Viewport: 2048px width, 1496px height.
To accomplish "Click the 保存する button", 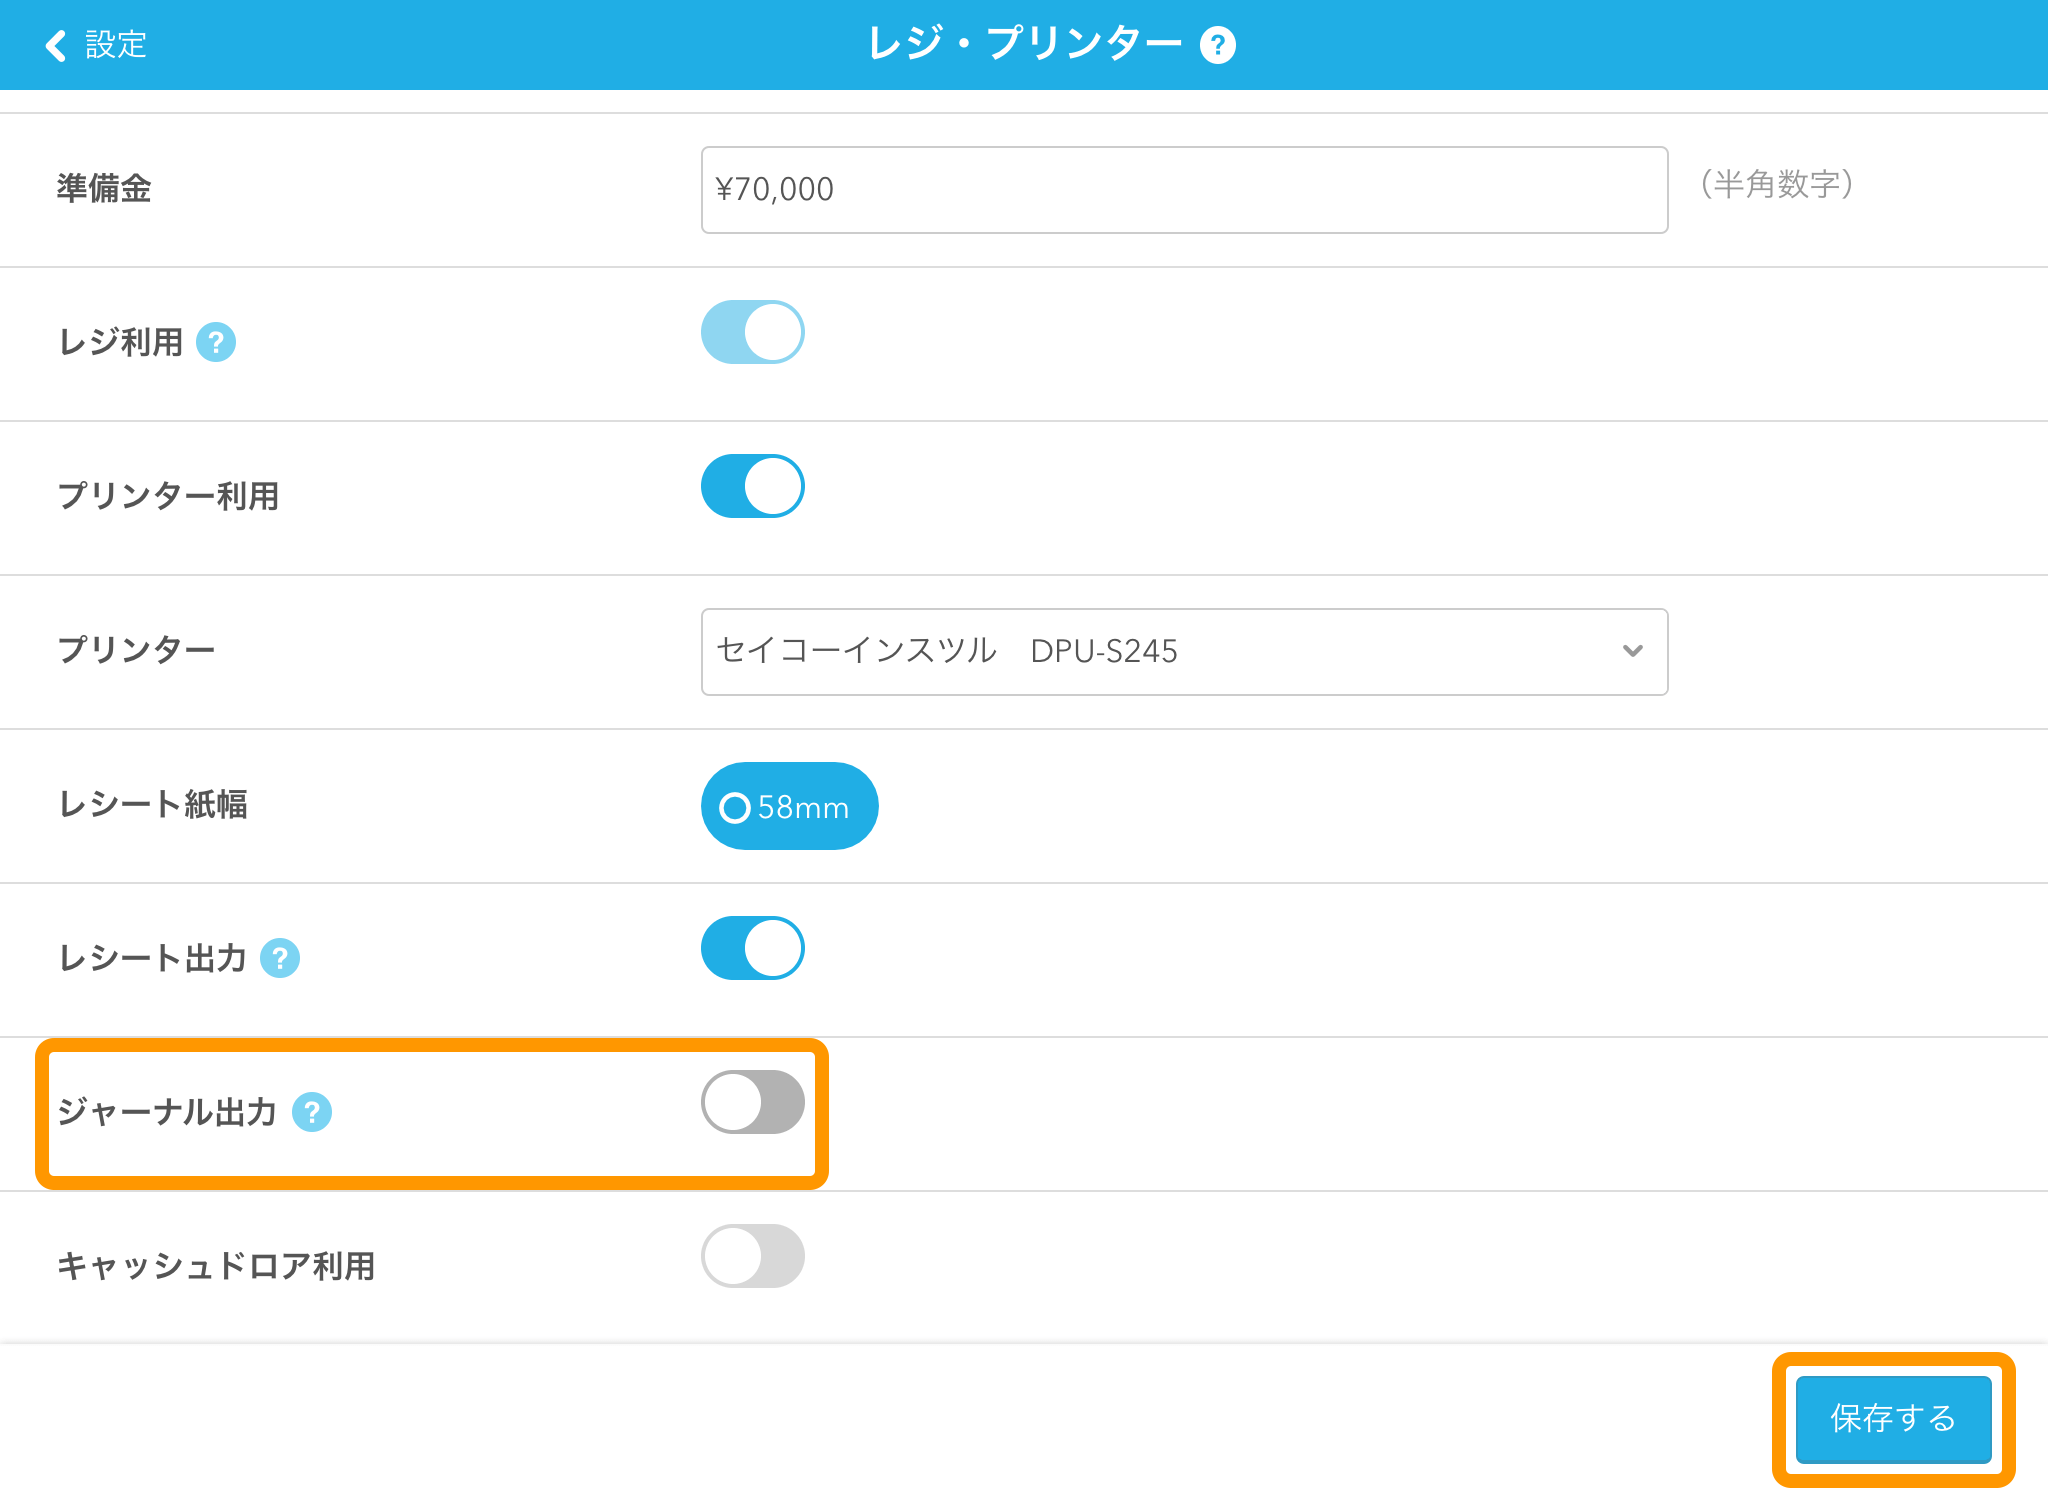I will [1893, 1419].
